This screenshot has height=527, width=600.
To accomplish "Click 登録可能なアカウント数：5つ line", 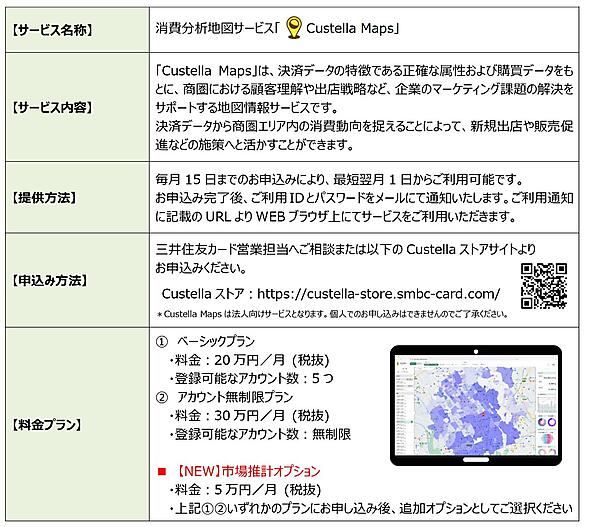I will click(251, 379).
